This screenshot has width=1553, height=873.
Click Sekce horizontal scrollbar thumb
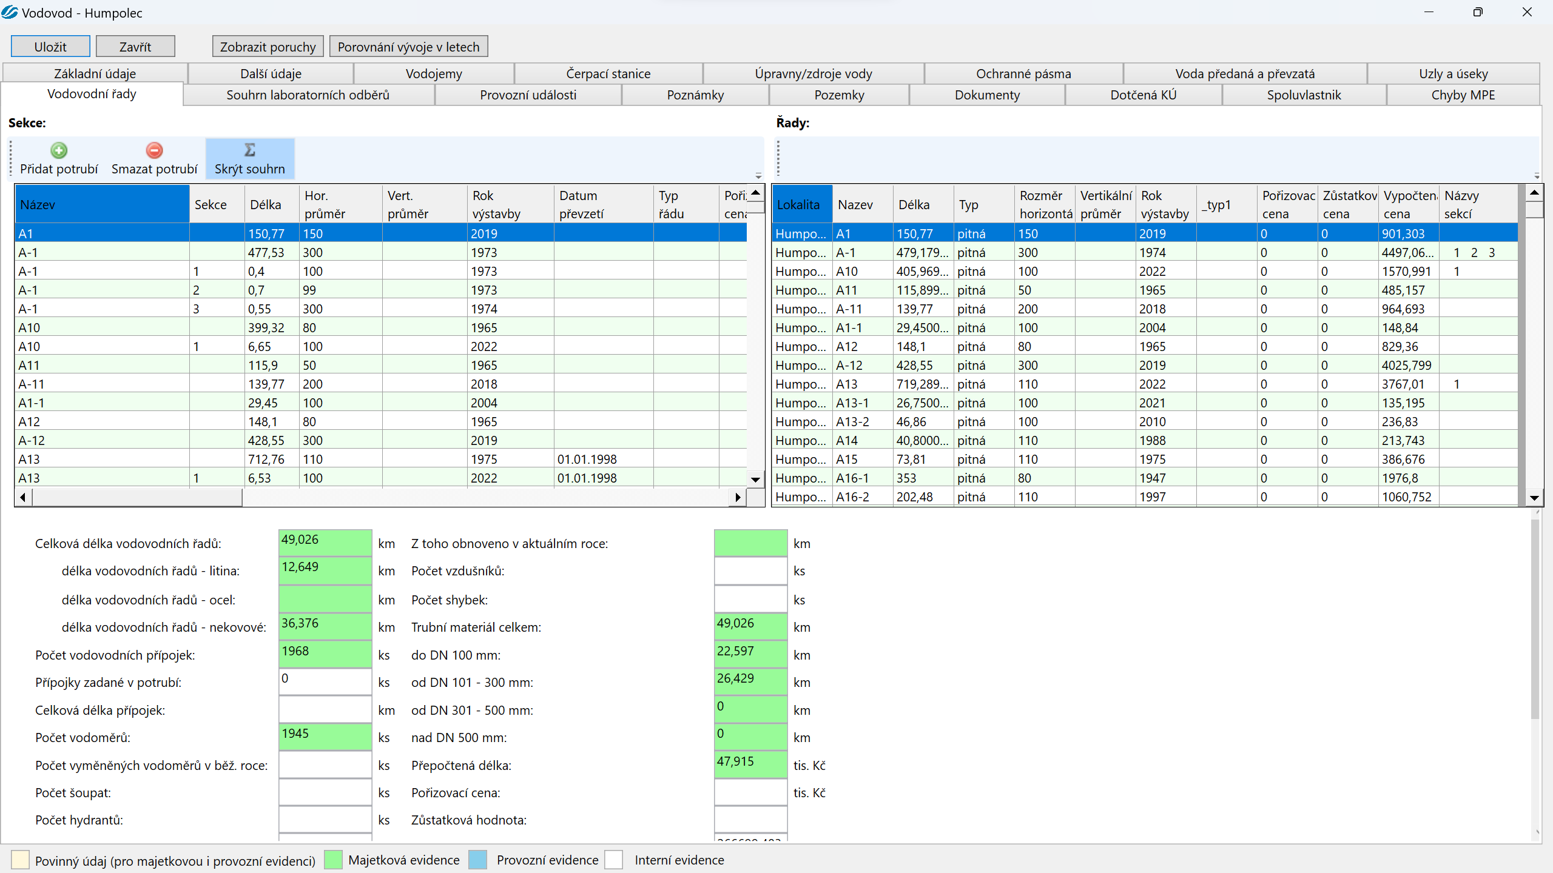[x=137, y=497]
